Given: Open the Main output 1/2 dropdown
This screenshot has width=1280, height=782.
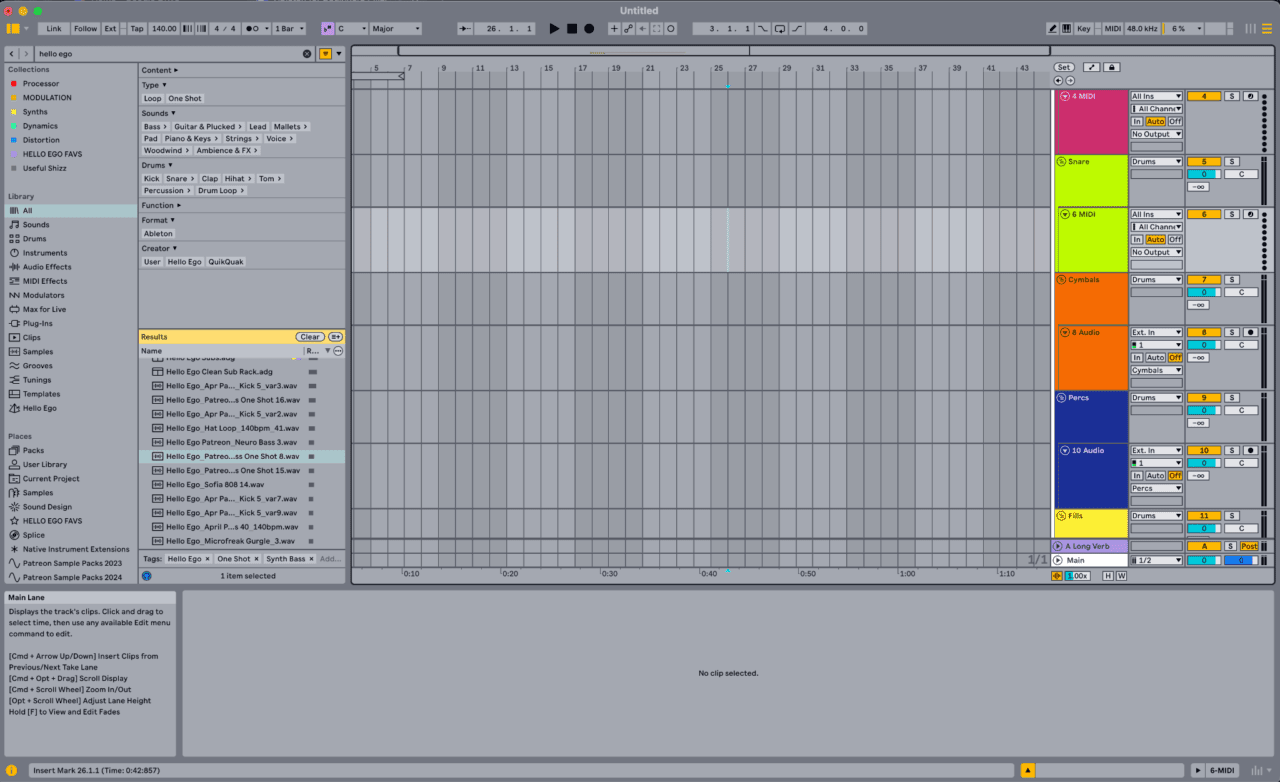Looking at the screenshot, I should click(x=1156, y=560).
